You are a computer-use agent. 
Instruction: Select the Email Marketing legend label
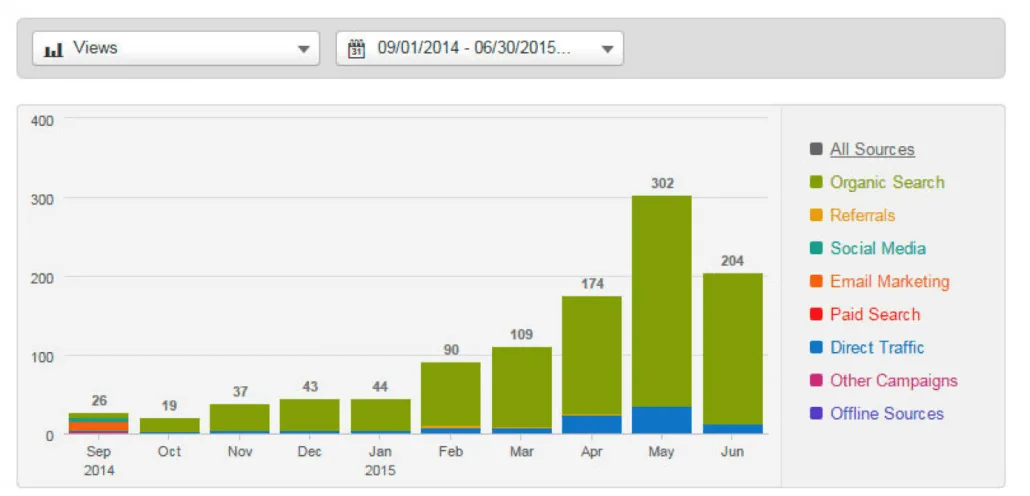pyautogui.click(x=889, y=282)
